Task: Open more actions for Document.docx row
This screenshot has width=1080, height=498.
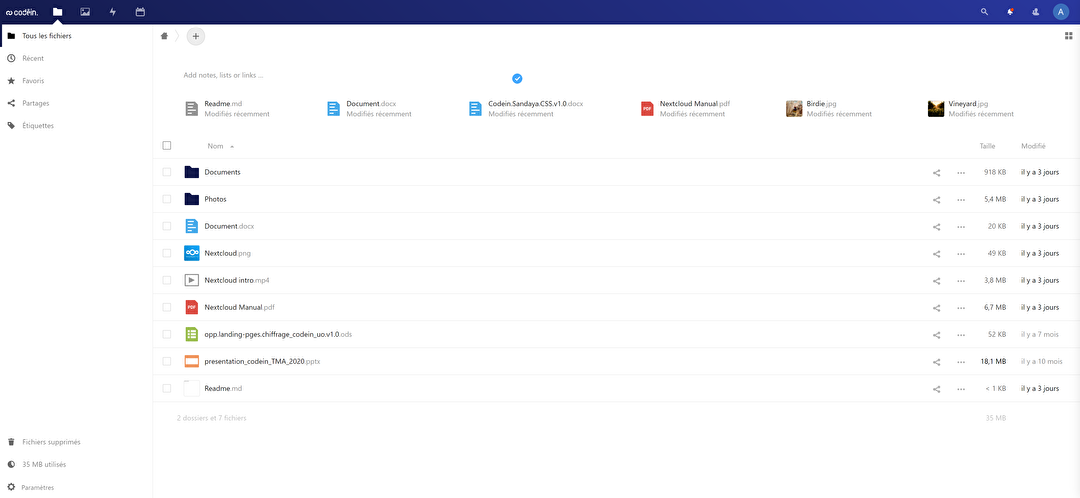Action: (961, 226)
